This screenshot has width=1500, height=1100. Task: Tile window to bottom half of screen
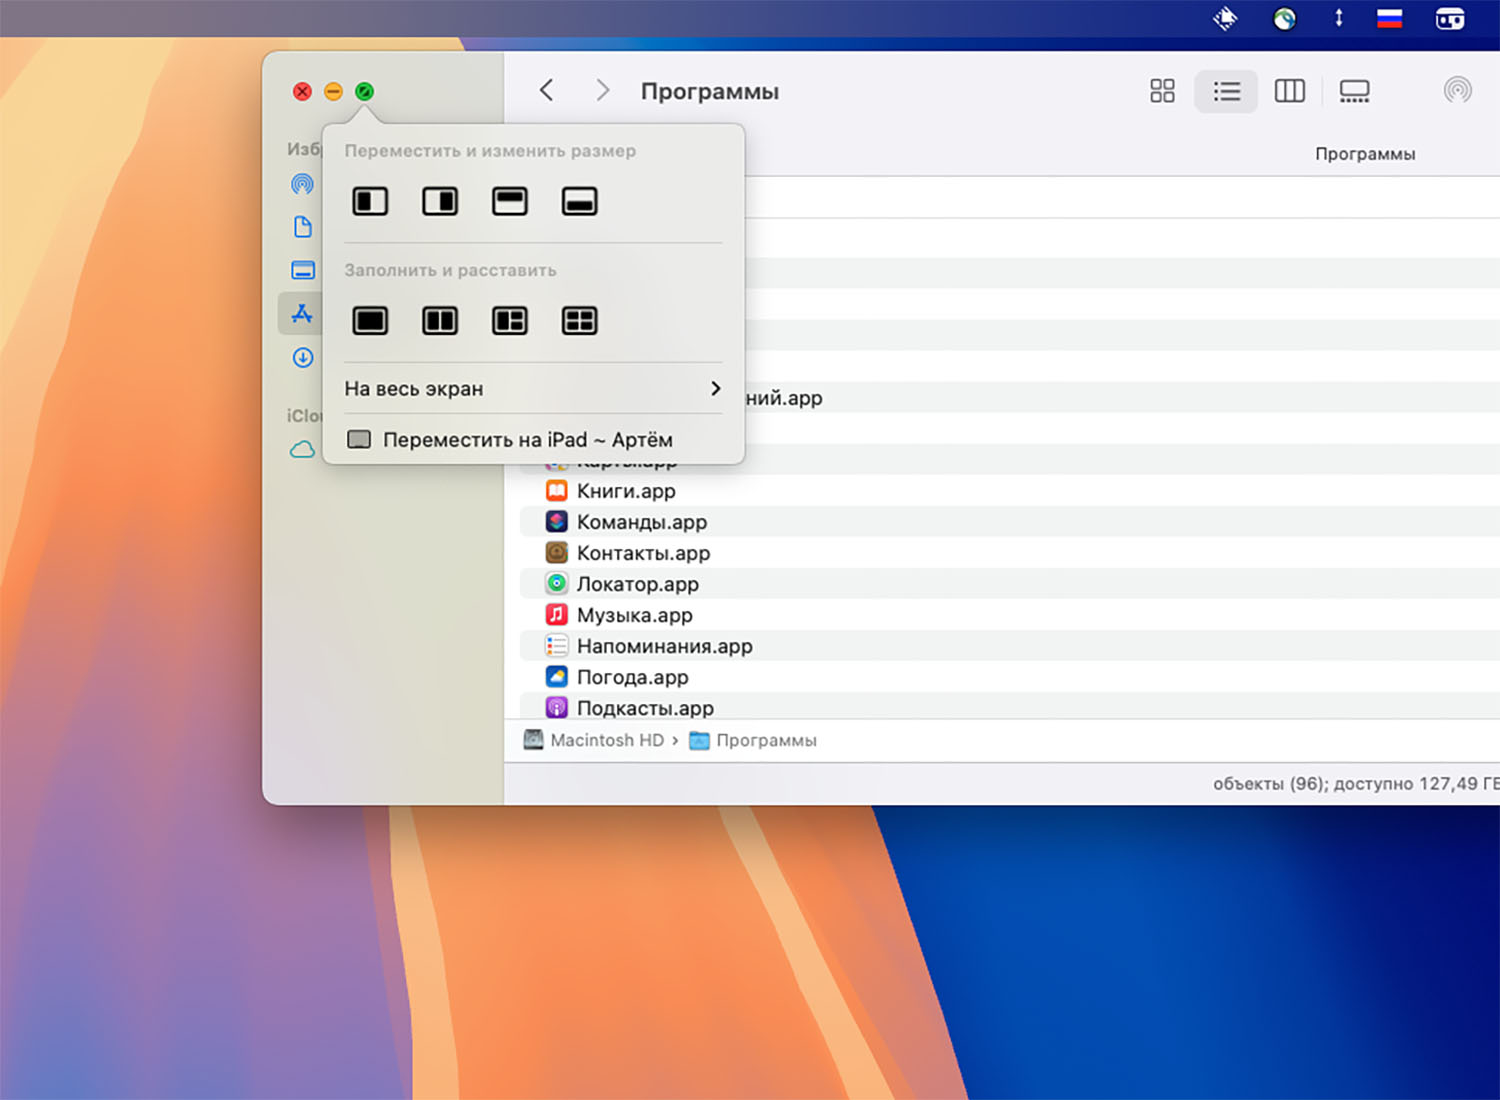pyautogui.click(x=580, y=202)
